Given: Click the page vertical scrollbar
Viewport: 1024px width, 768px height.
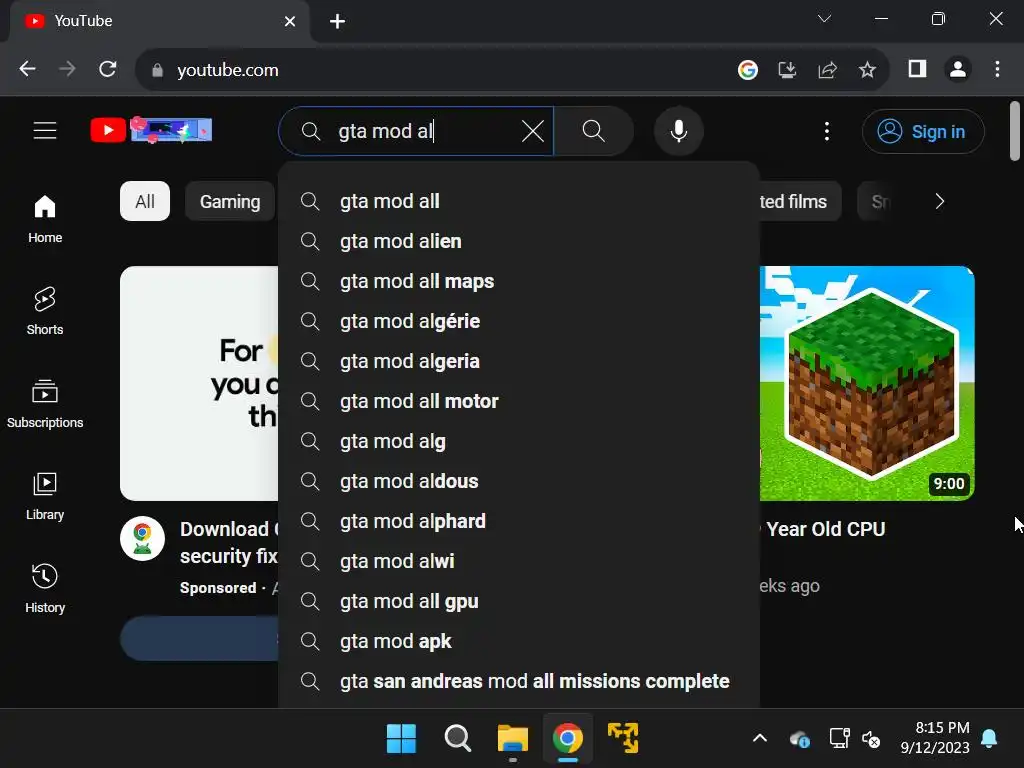Looking at the screenshot, I should tap(1014, 131).
